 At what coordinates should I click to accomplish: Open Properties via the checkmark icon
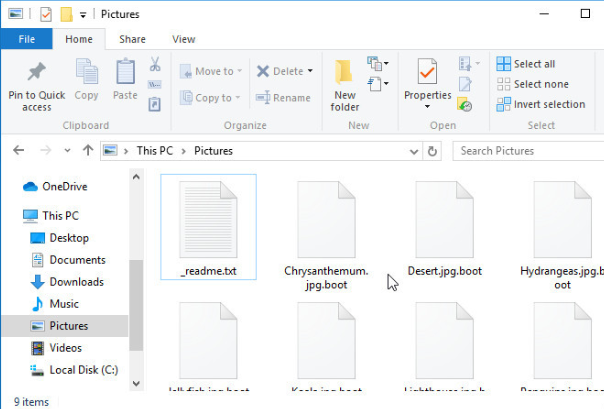click(x=427, y=73)
